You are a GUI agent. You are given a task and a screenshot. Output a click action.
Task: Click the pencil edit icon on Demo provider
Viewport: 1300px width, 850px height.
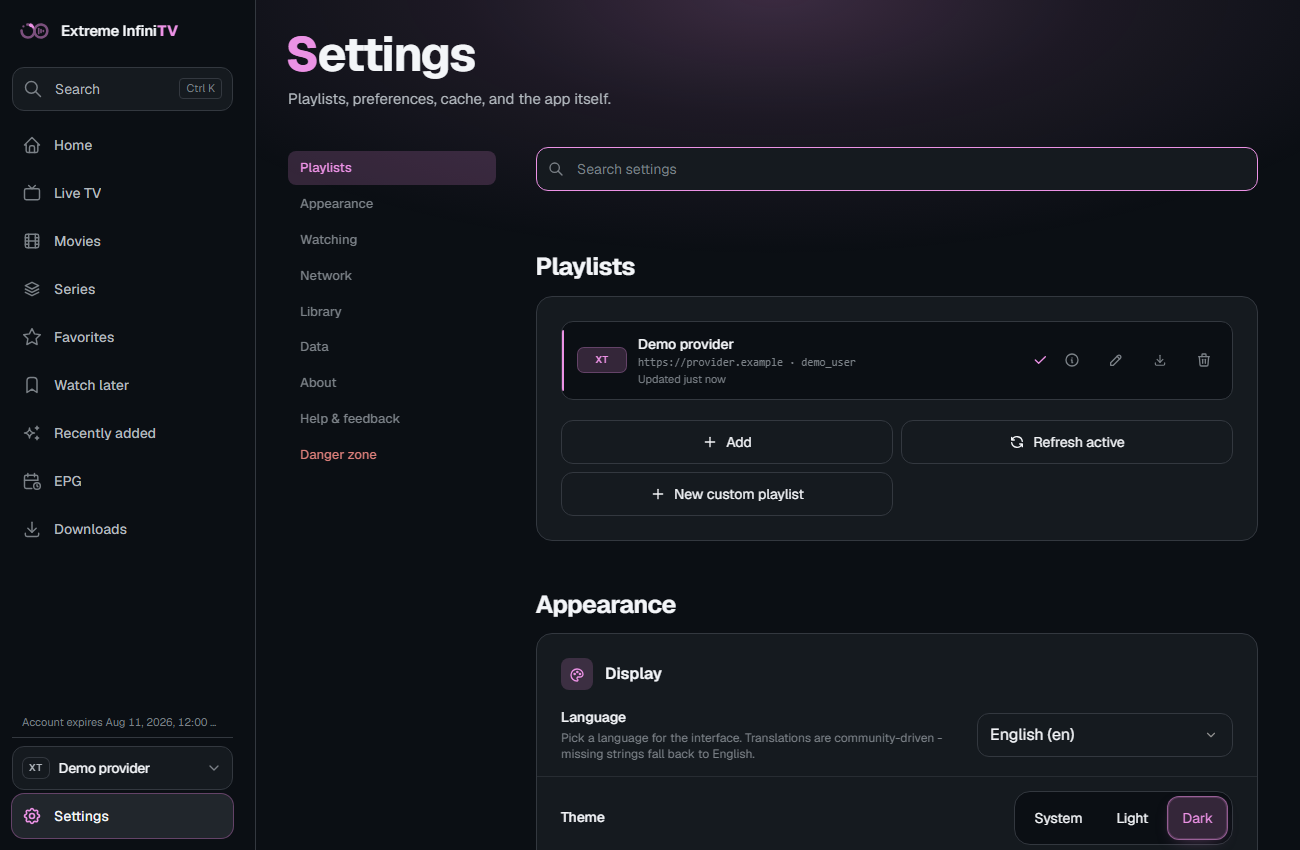1116,360
